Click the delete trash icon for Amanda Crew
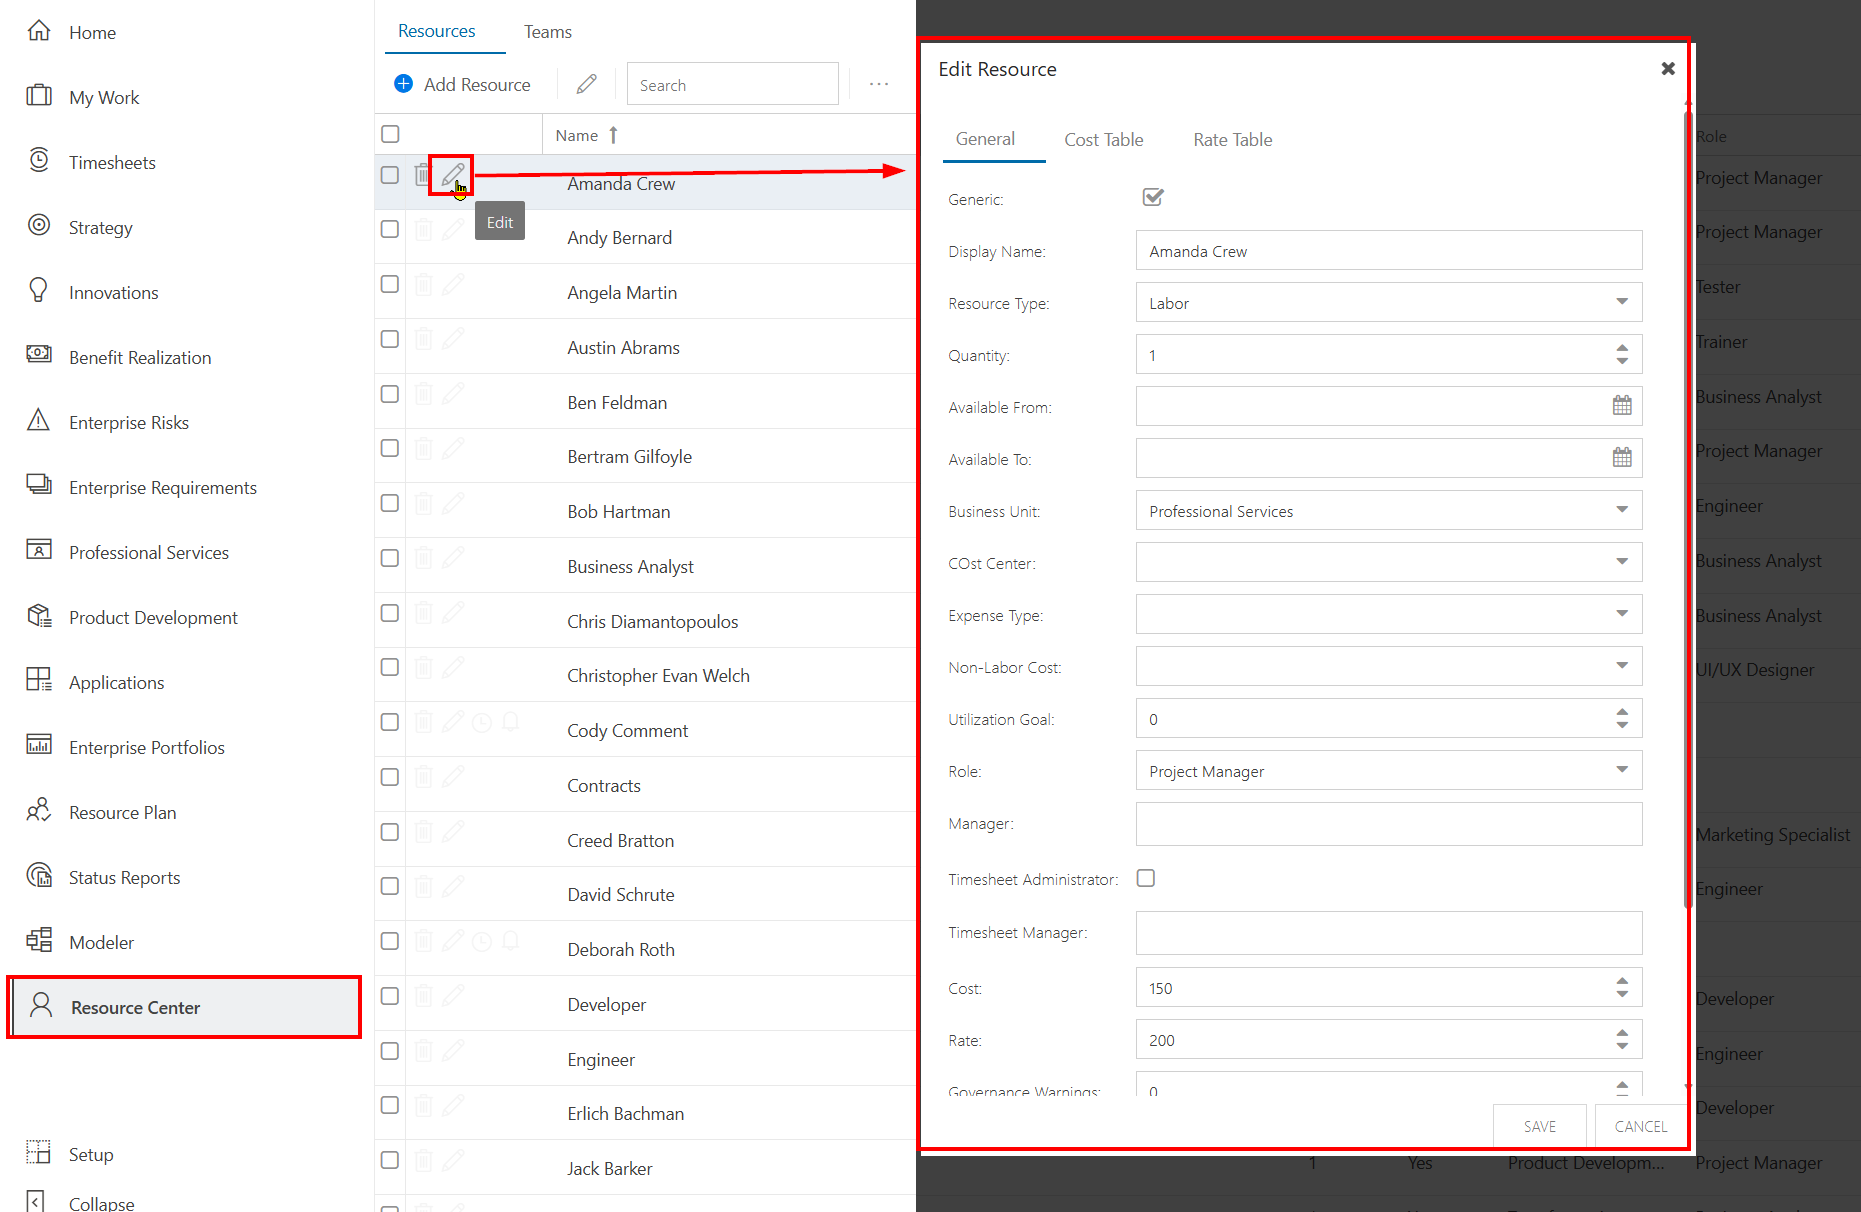1861x1212 pixels. (423, 175)
